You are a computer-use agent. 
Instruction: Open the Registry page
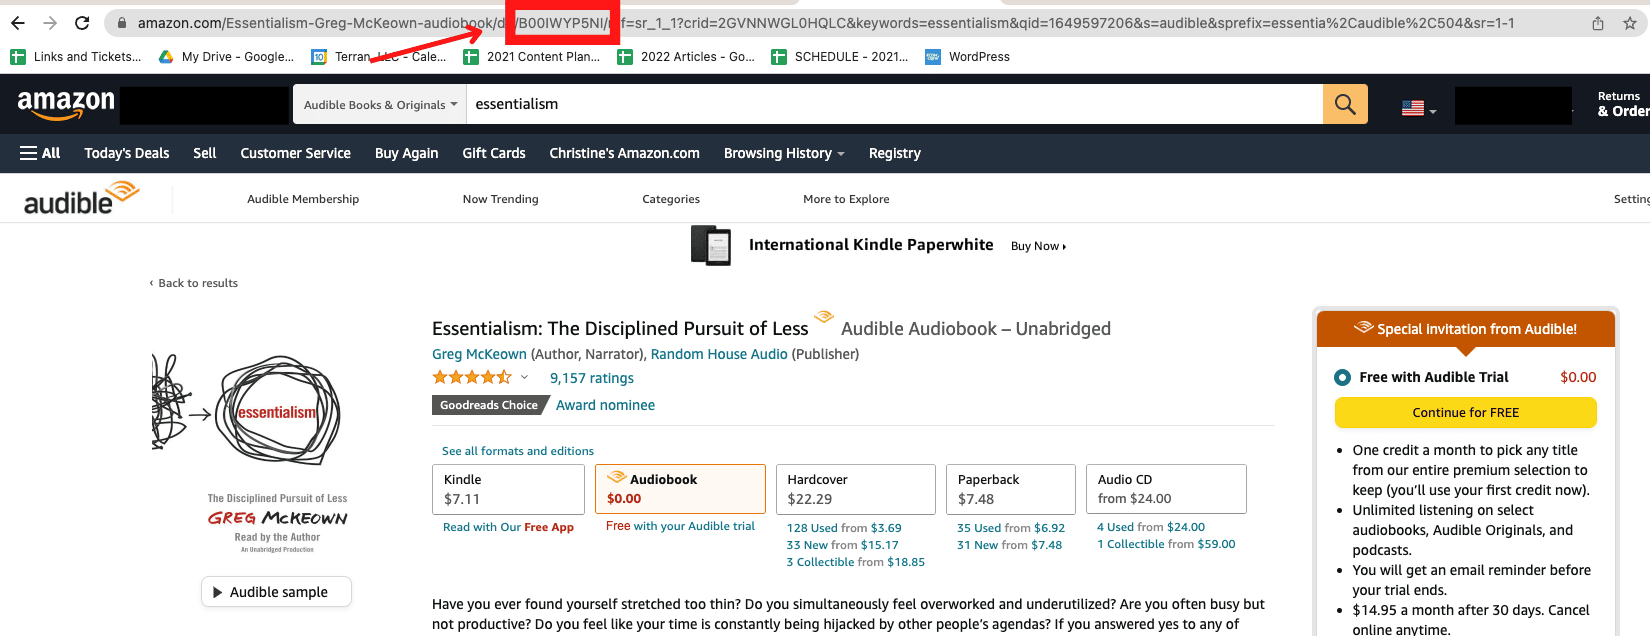895,153
